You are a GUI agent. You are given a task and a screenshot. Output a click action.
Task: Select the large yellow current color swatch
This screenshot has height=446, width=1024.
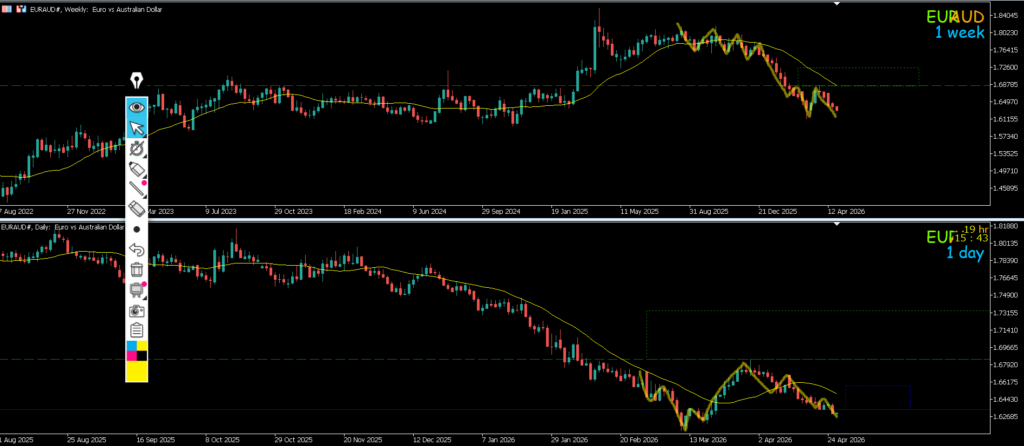(x=137, y=371)
